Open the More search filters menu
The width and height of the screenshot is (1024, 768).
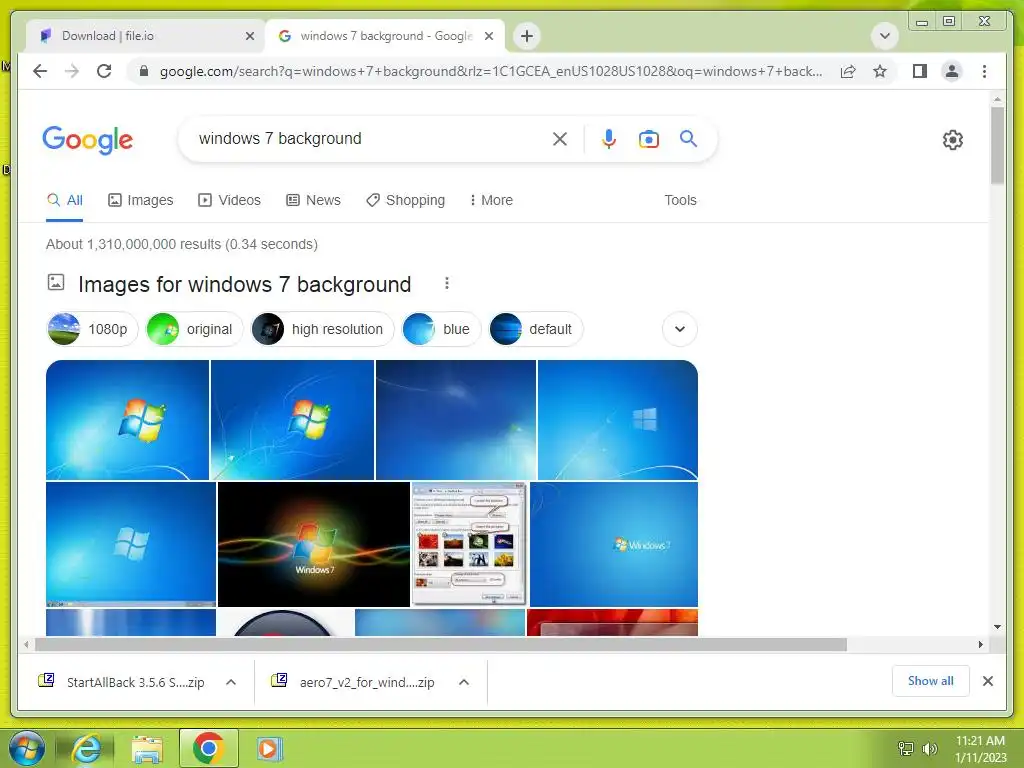tap(491, 200)
